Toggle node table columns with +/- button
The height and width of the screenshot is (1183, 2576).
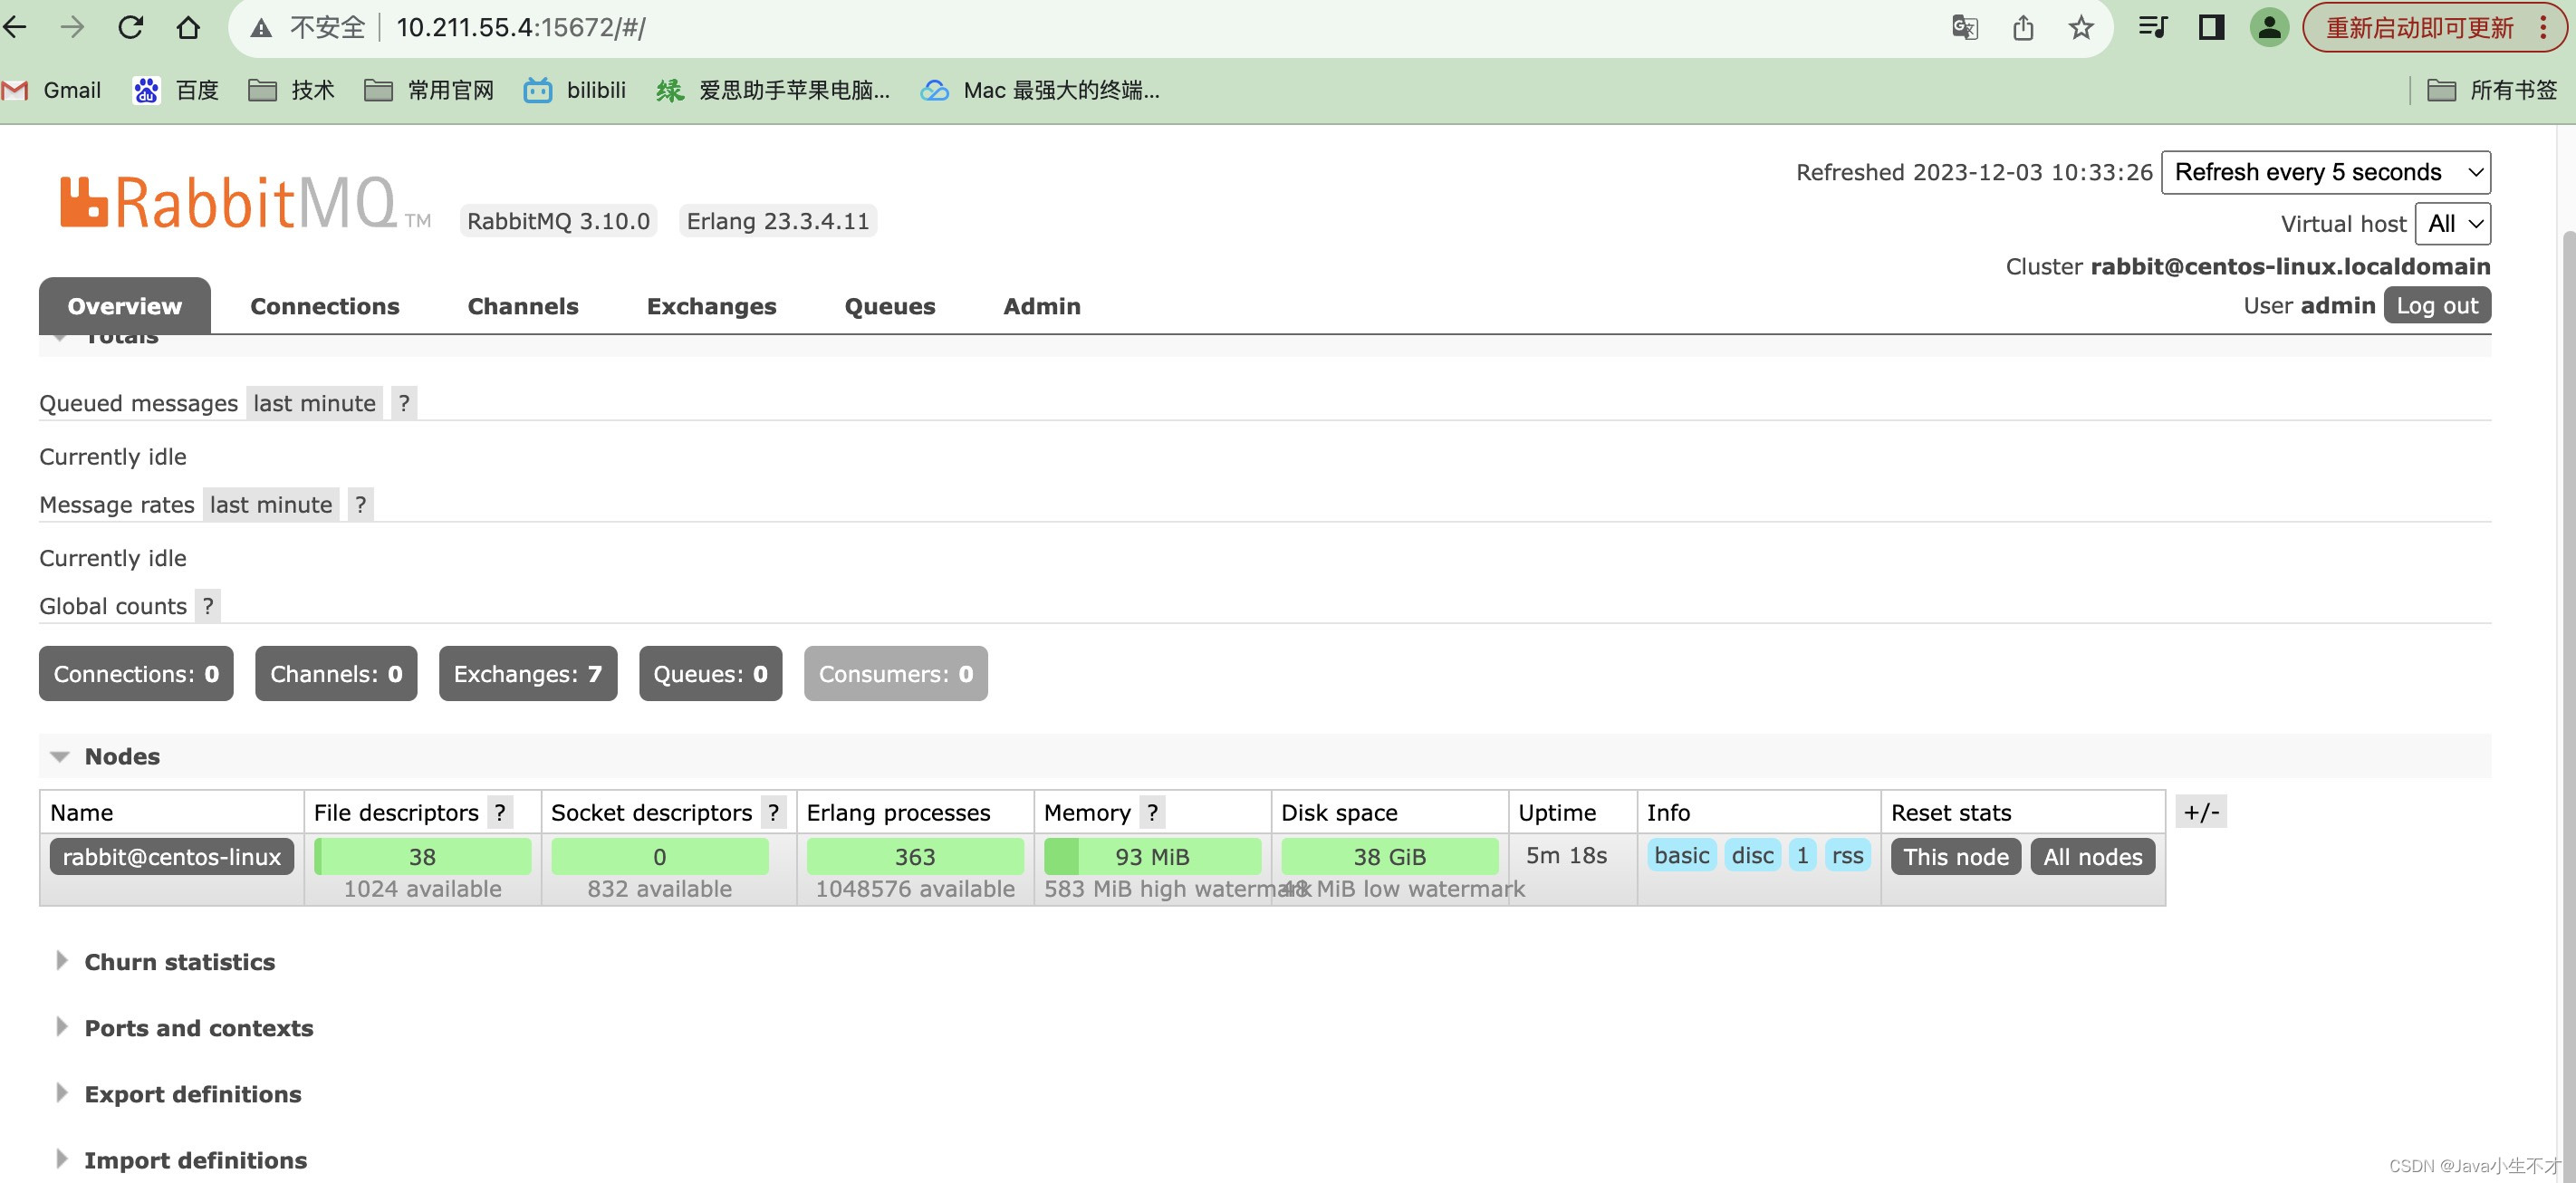(x=2201, y=811)
